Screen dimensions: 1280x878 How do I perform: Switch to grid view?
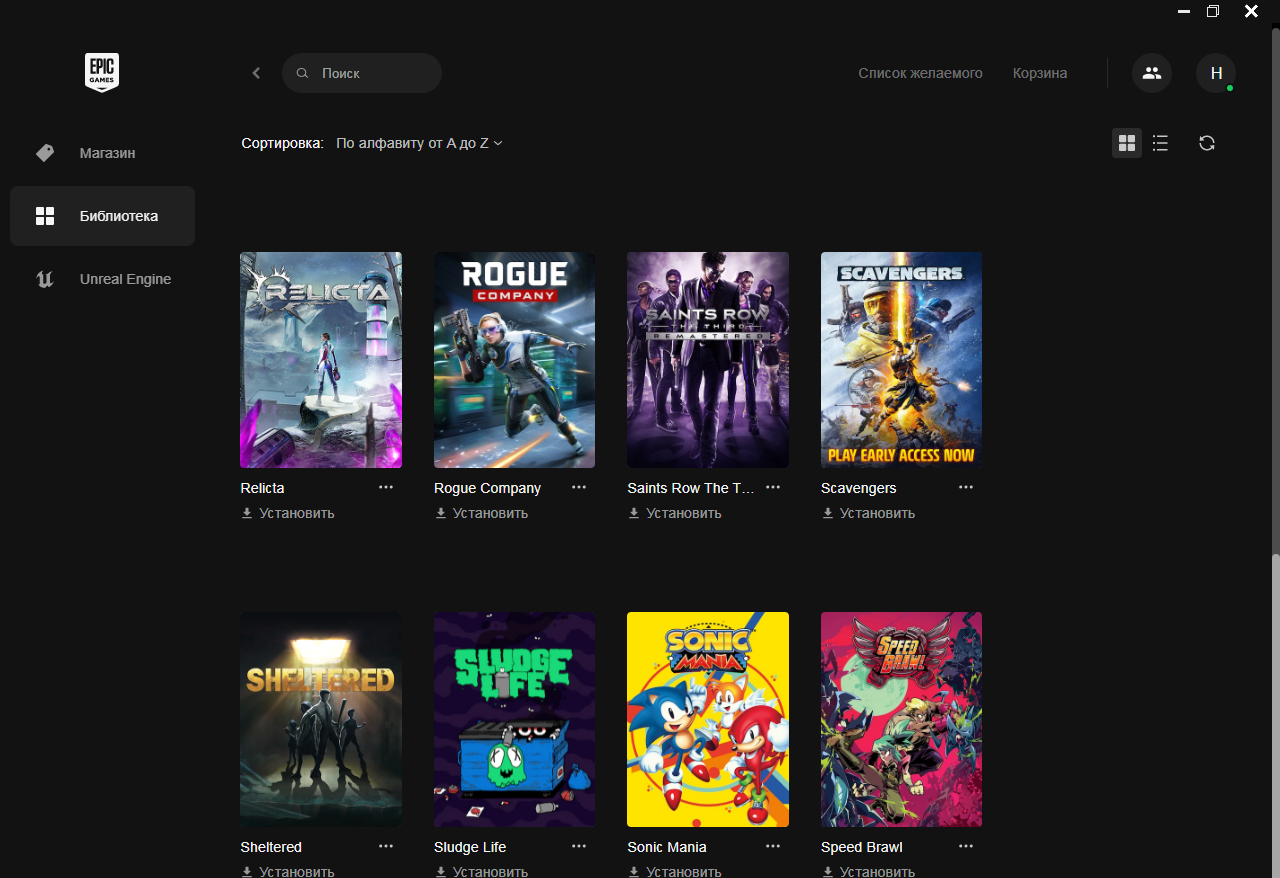1127,143
